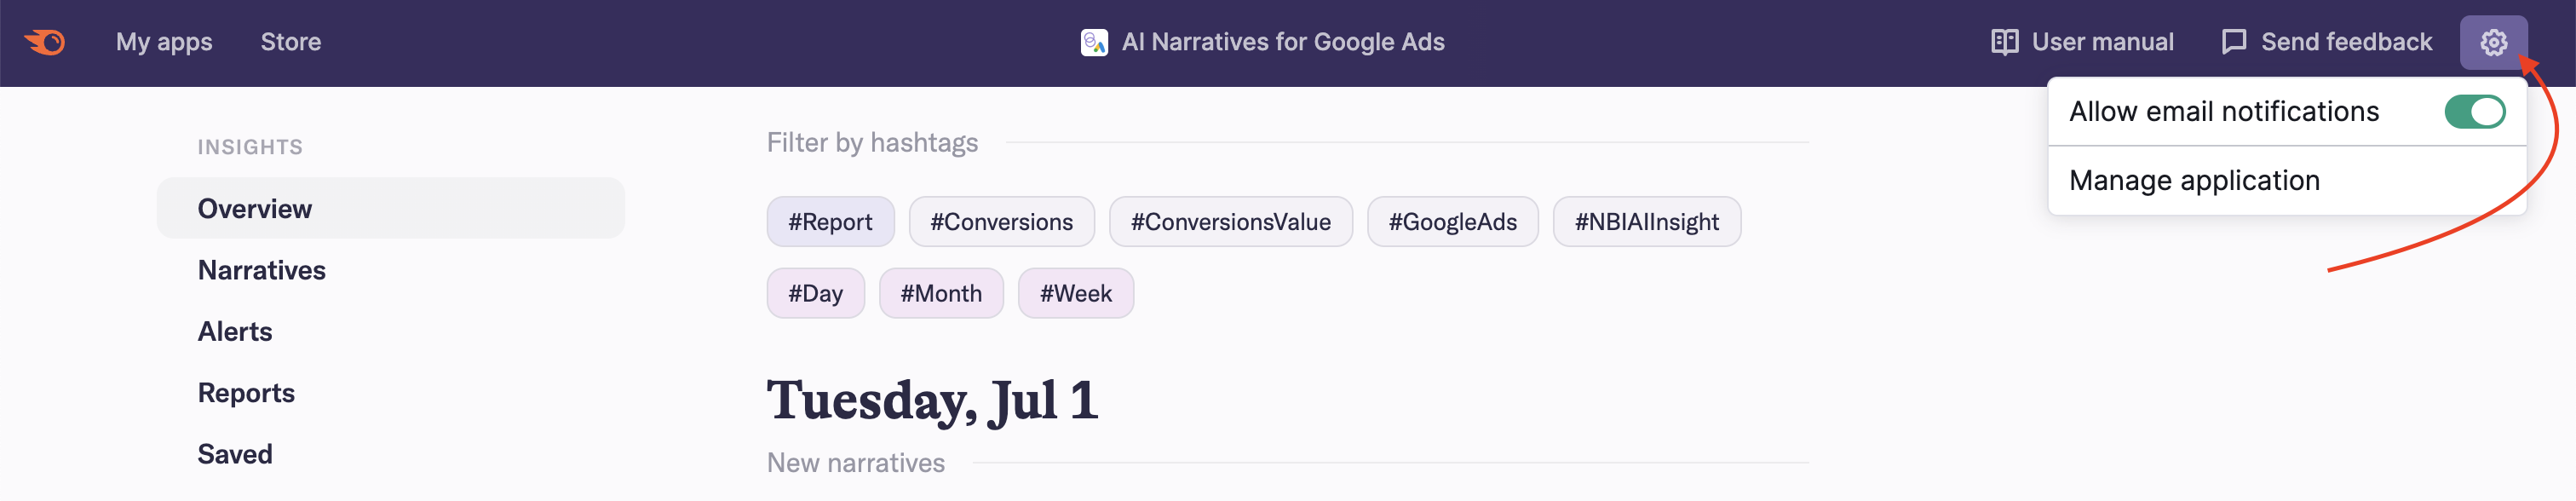Open Saved sidebar section

point(235,454)
